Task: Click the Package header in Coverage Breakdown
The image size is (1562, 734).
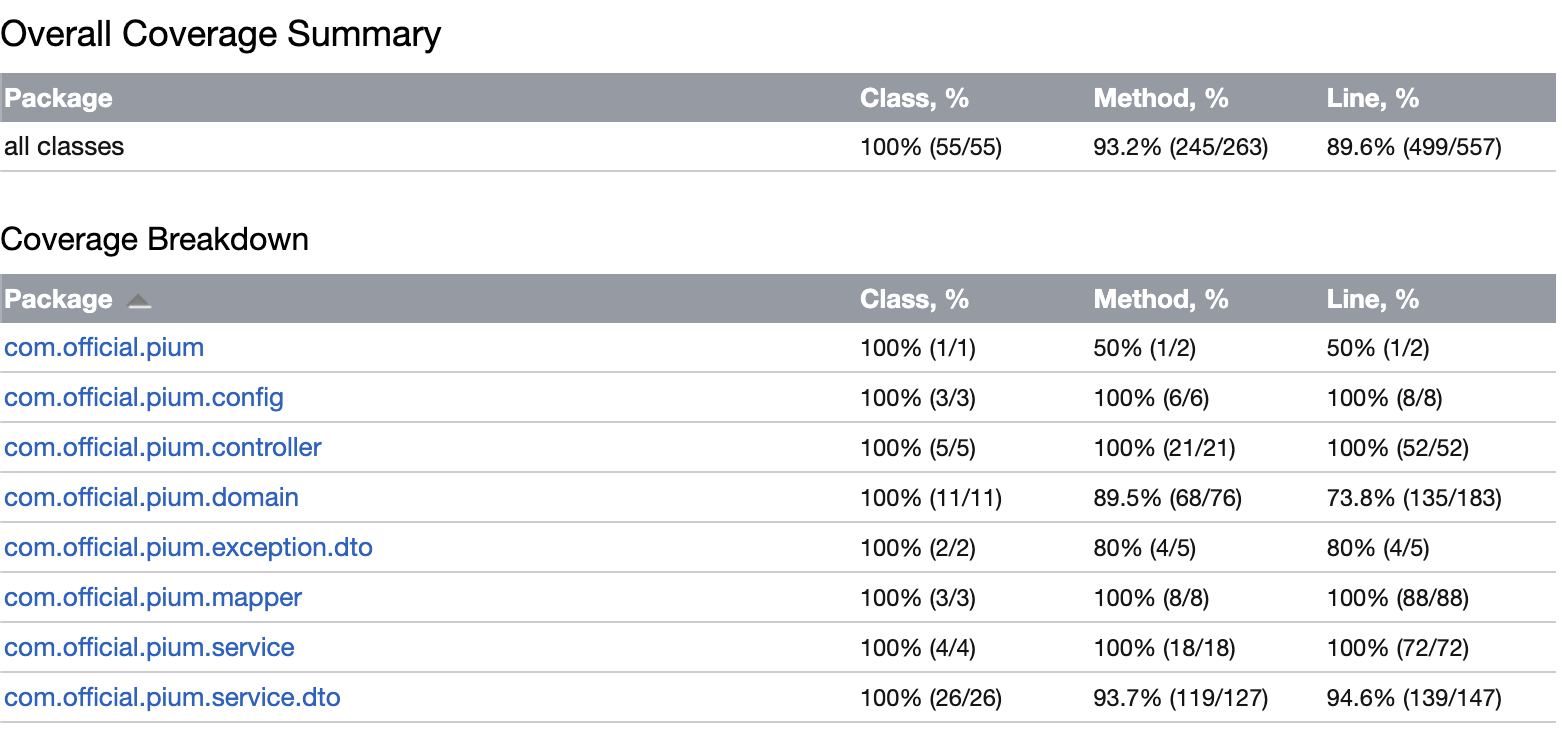Action: [x=58, y=299]
